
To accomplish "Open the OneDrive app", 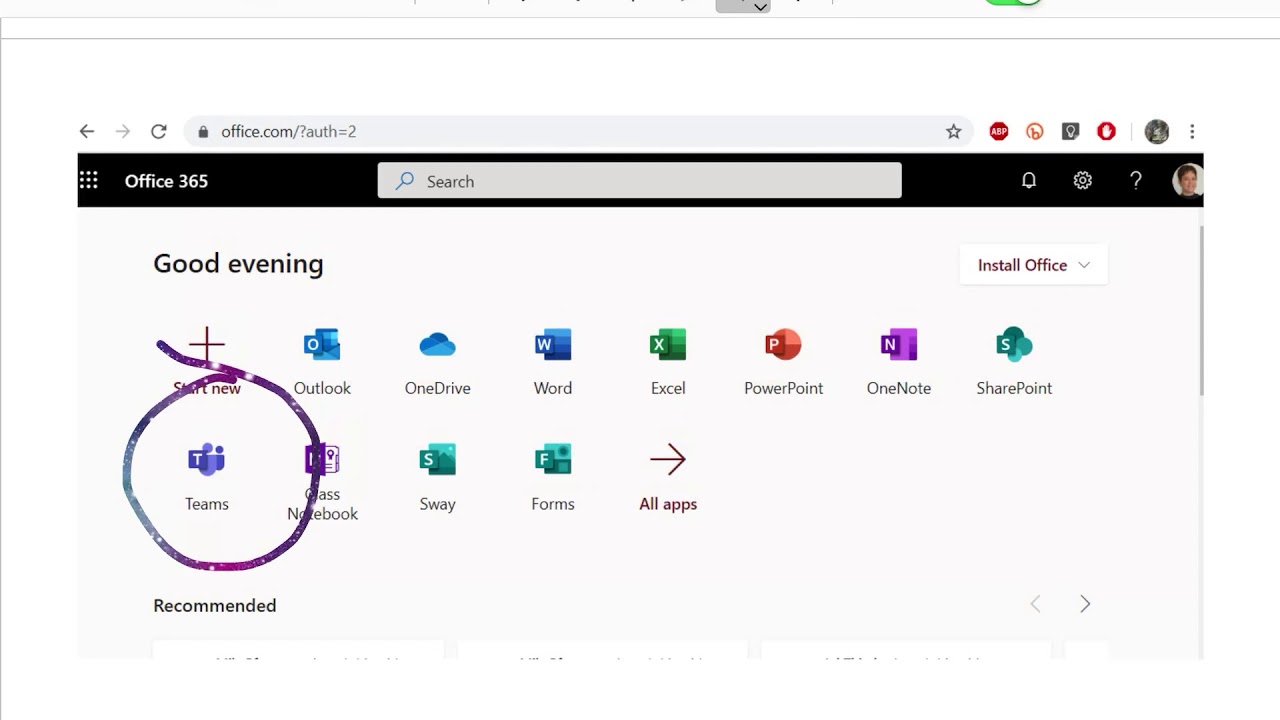I will (437, 362).
